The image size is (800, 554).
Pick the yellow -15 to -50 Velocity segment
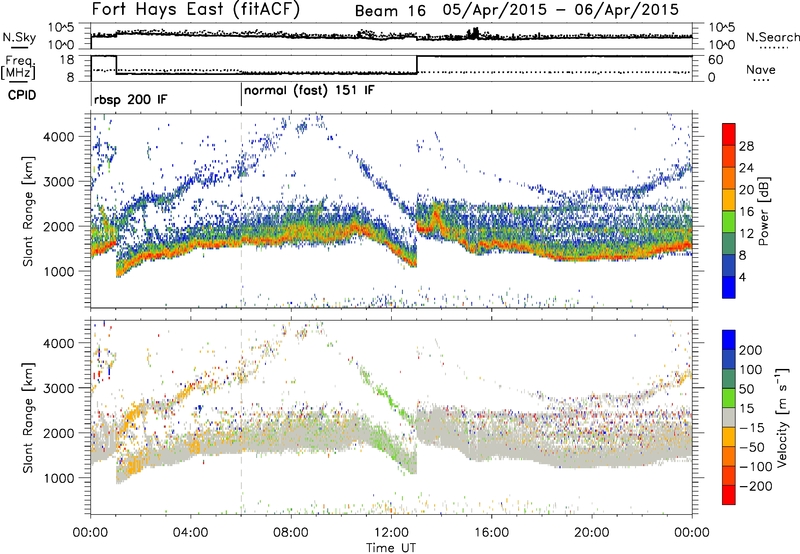729,437
